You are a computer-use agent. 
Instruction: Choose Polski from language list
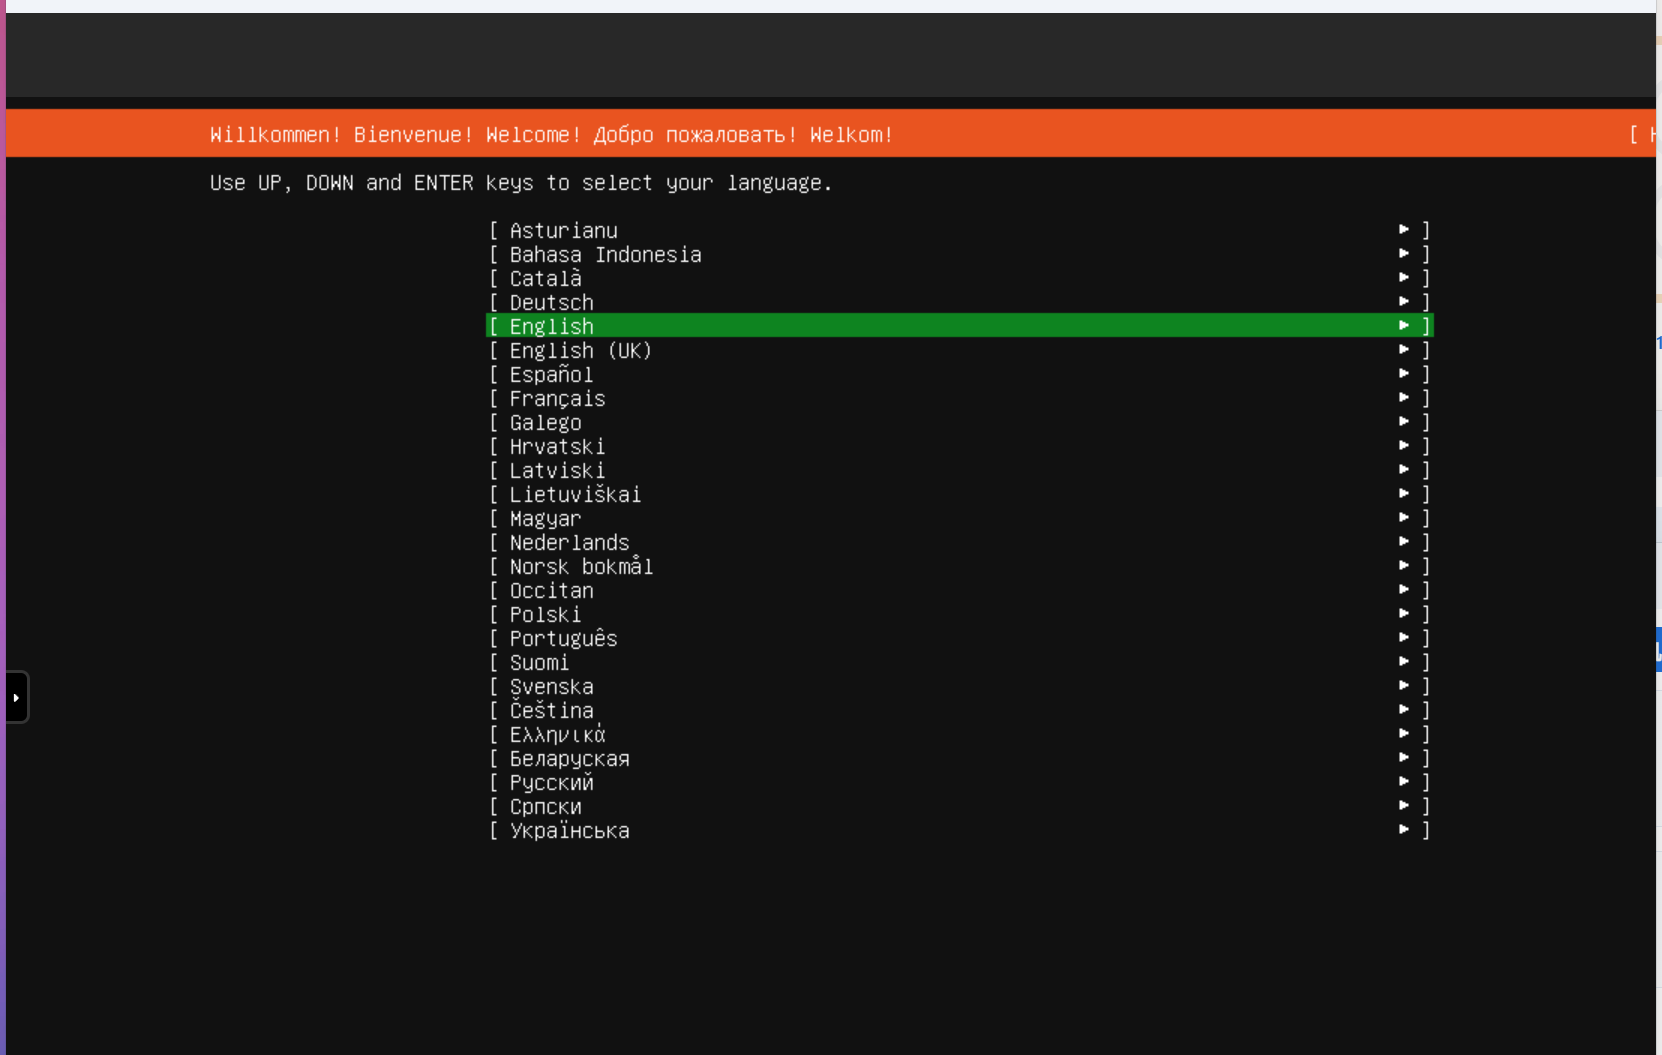[x=960, y=614]
